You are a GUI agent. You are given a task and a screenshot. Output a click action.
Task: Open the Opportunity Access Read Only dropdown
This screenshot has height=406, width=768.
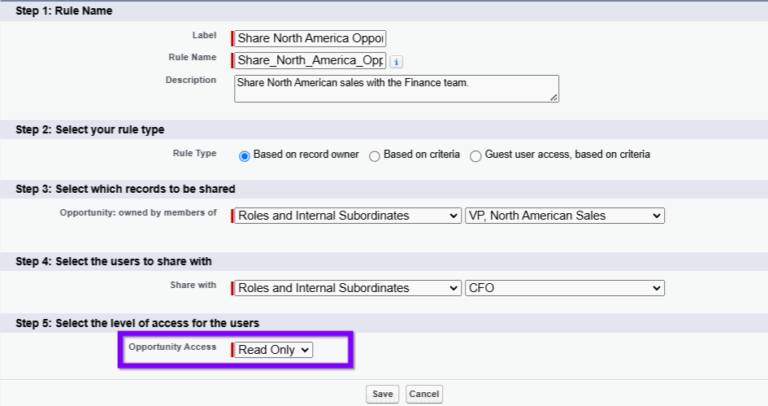273,350
